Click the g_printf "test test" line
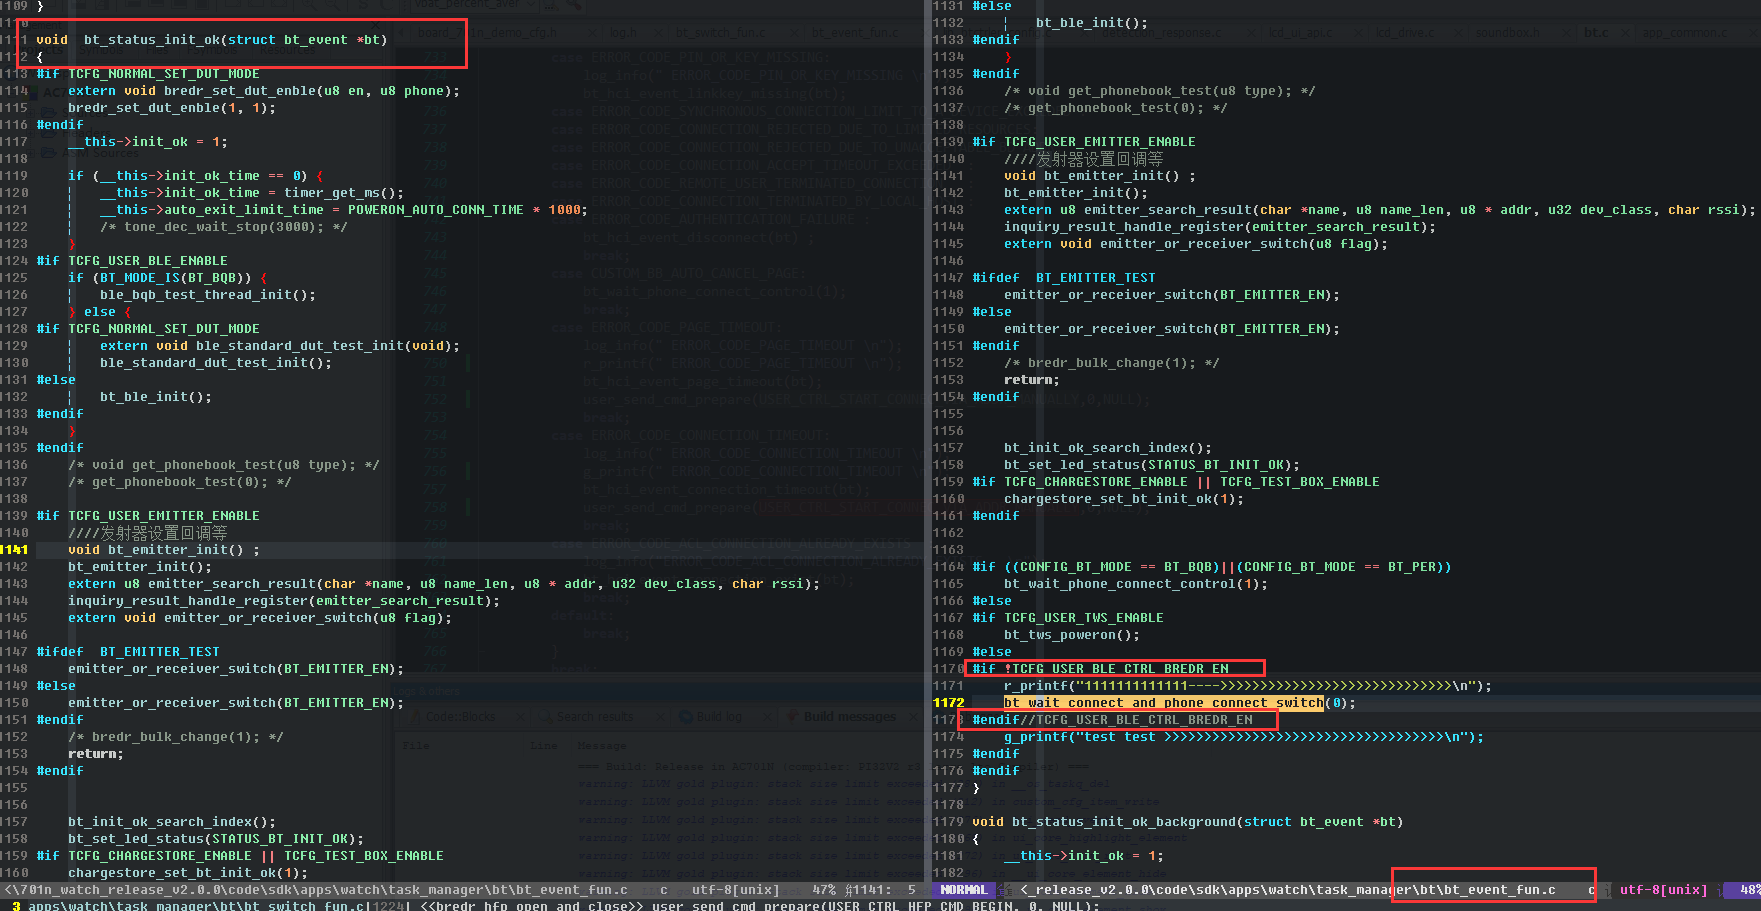1761x911 pixels. pyautogui.click(x=1244, y=736)
